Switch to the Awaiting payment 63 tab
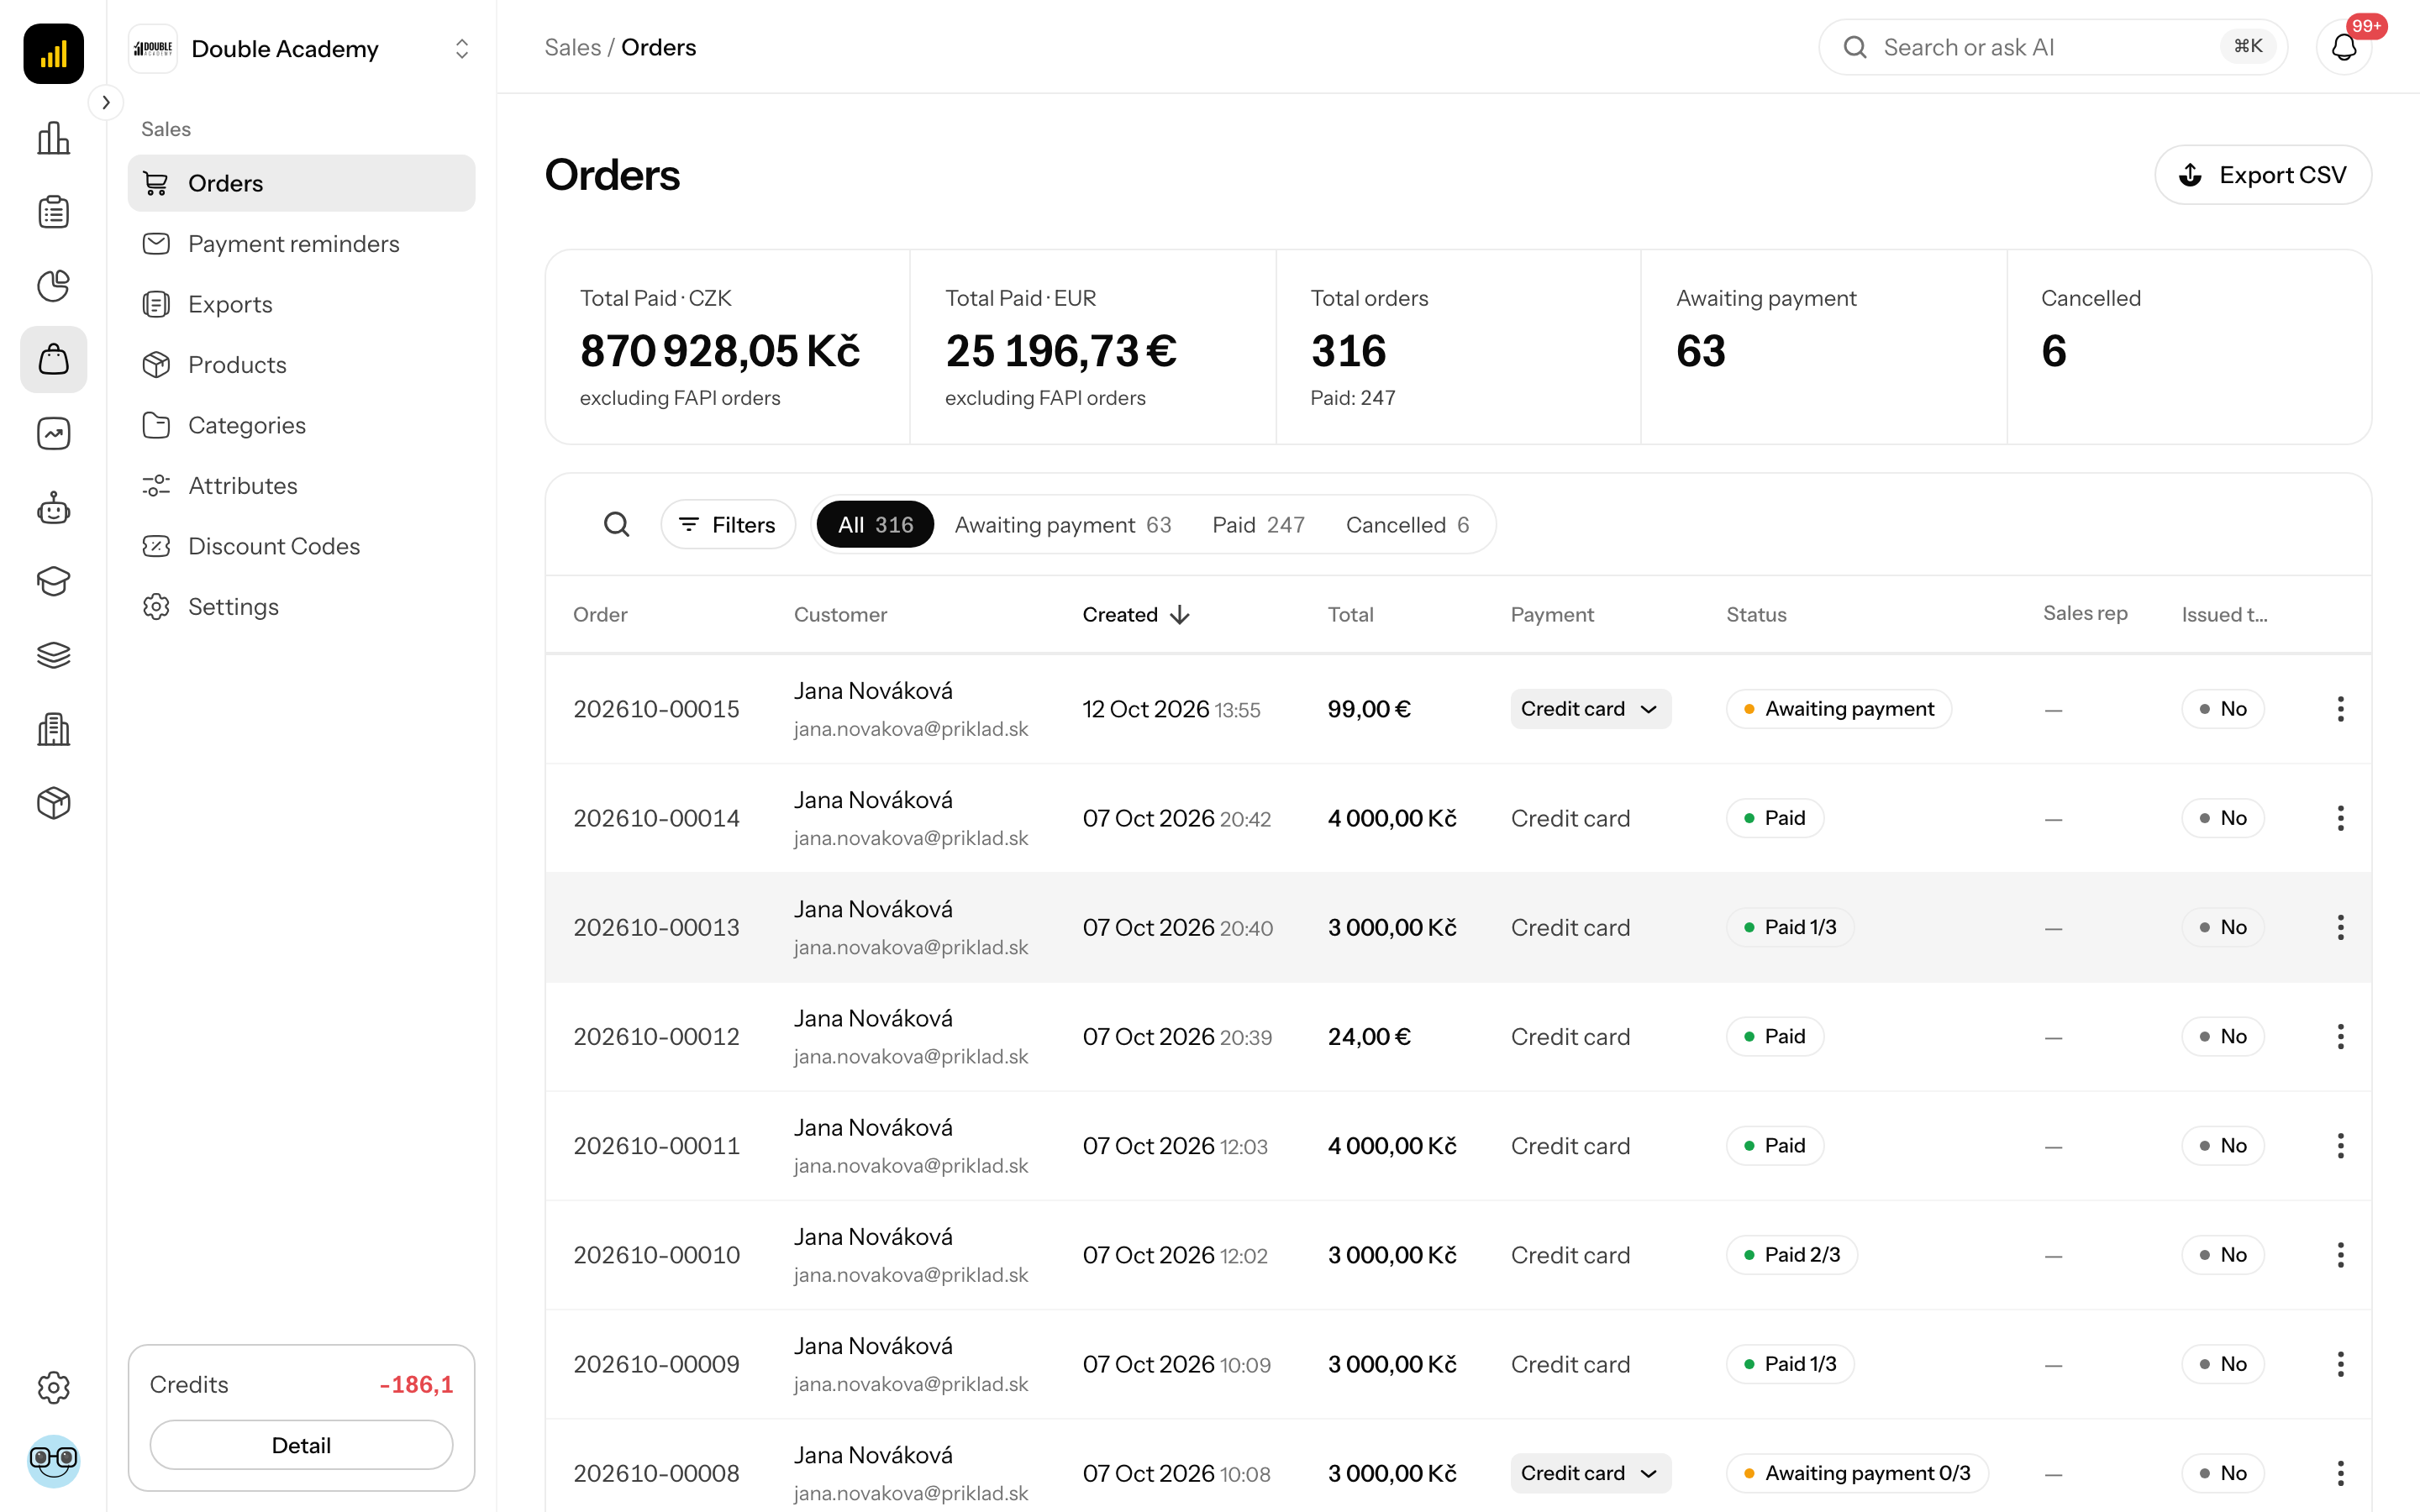This screenshot has width=2420, height=1512. 1062,524
